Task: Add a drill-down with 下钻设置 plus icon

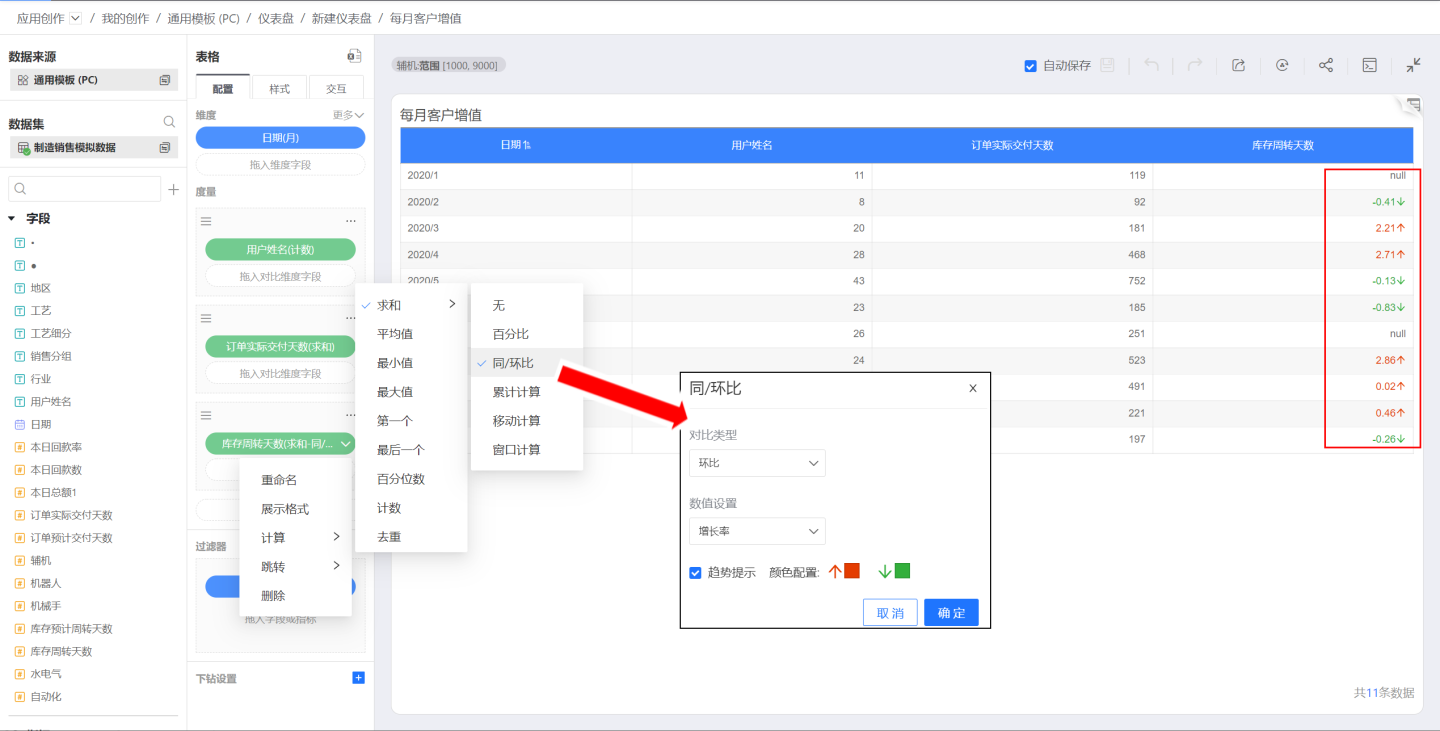Action: [x=359, y=678]
